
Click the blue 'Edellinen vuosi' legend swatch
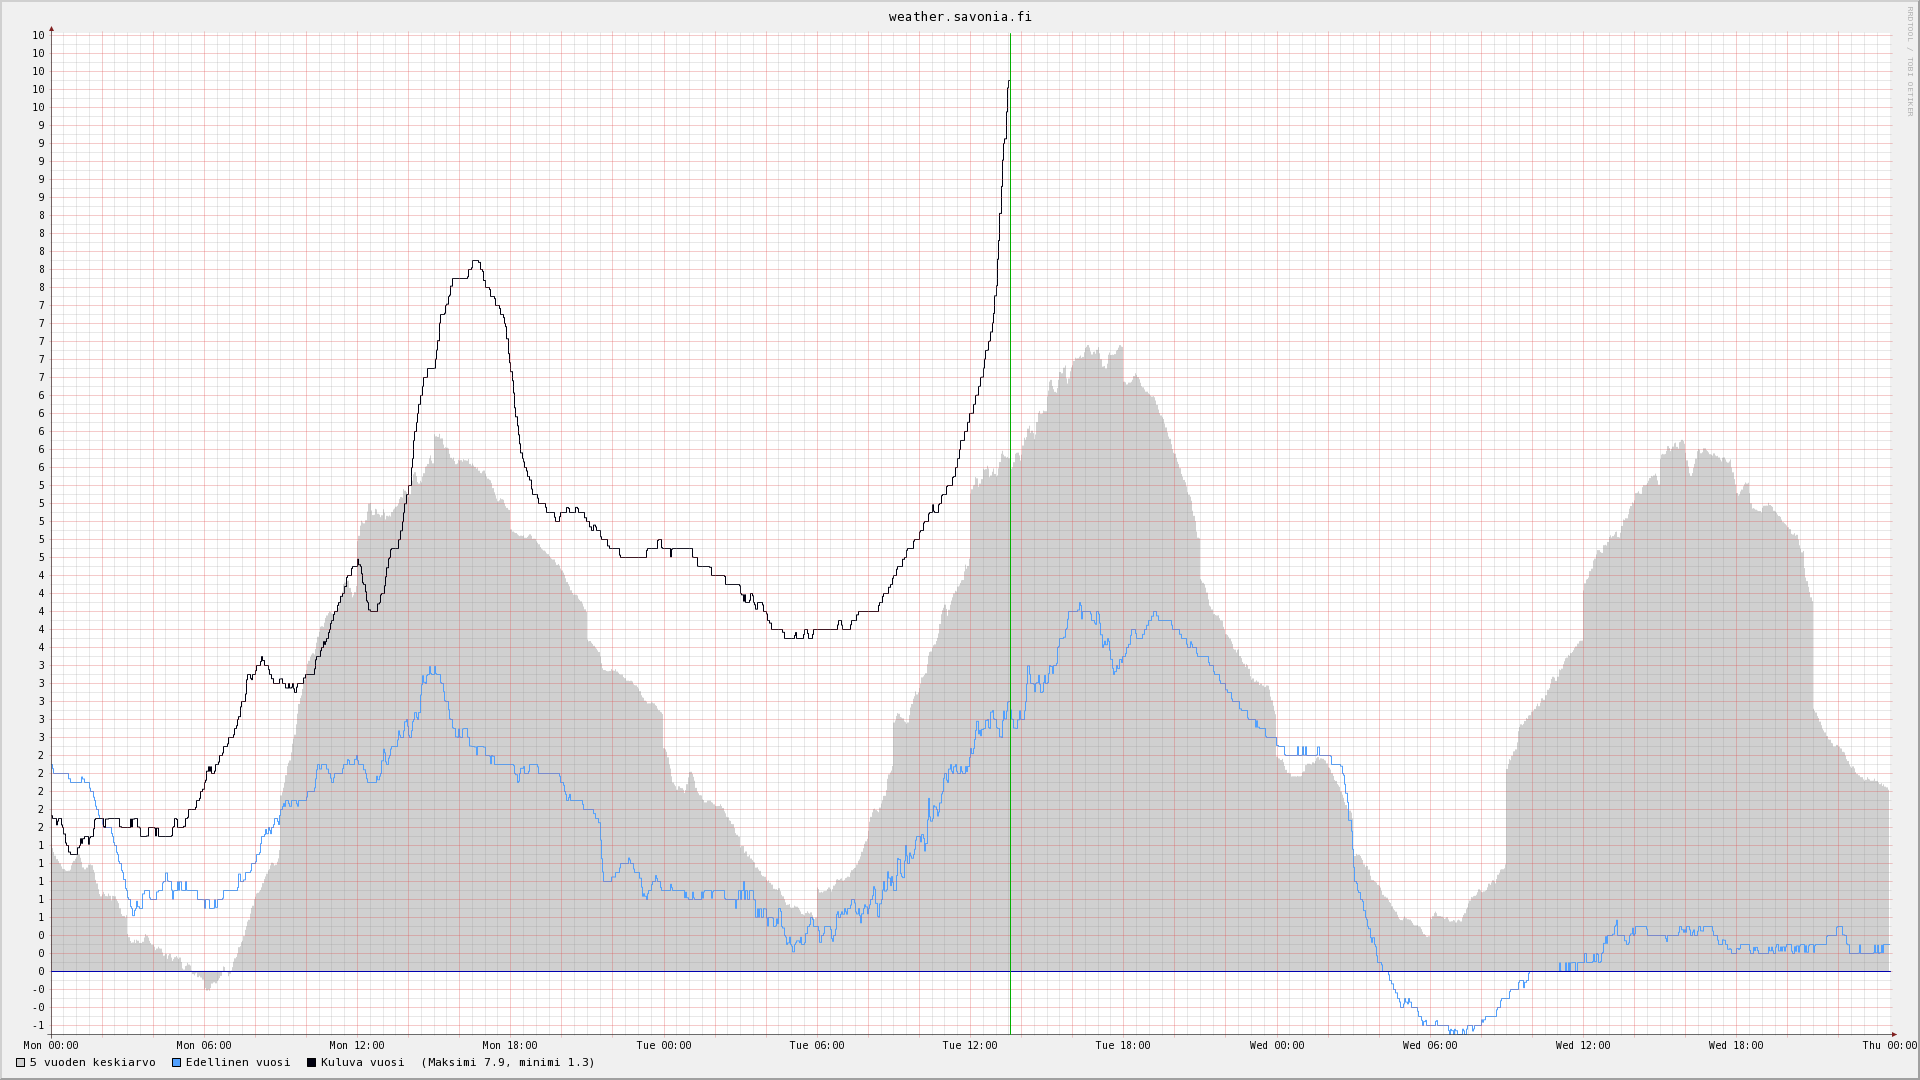pos(177,1063)
